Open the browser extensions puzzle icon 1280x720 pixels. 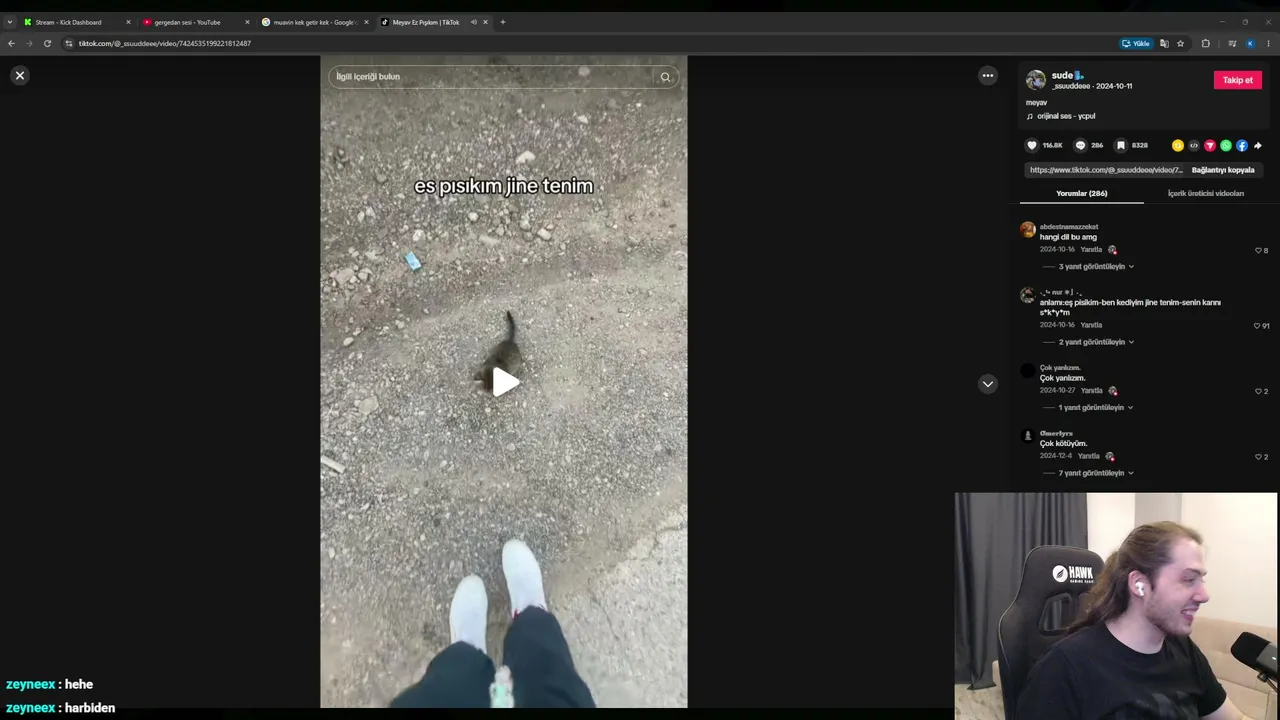(x=1205, y=44)
